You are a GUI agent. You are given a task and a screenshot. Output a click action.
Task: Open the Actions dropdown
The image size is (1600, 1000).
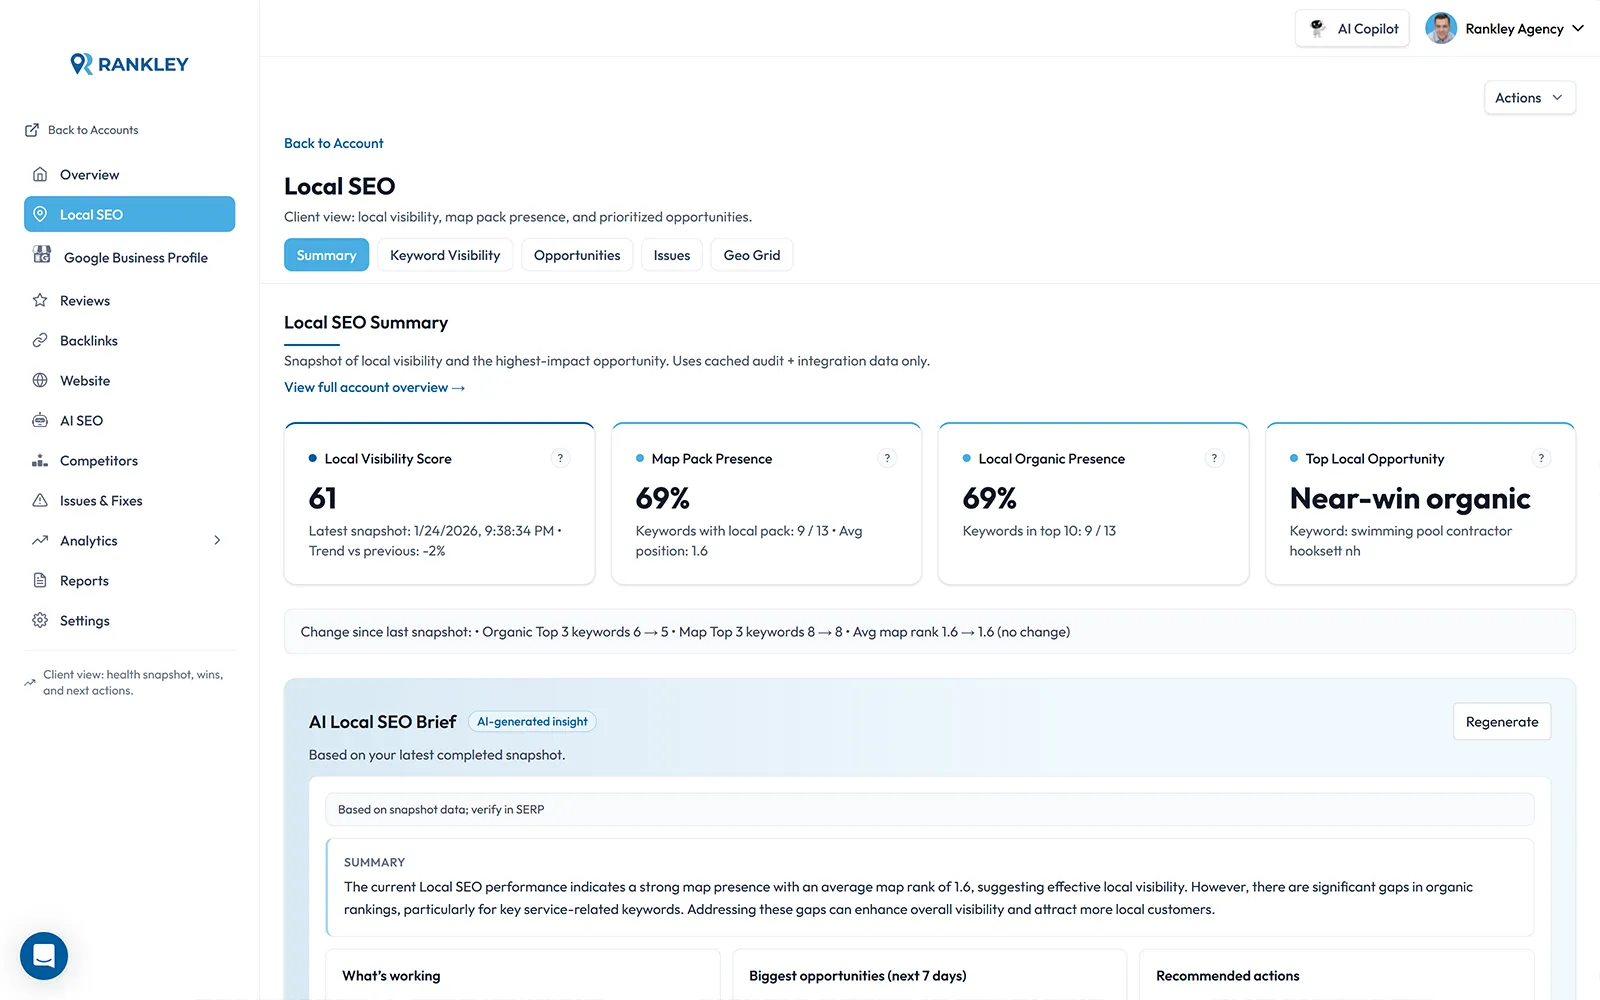(x=1529, y=97)
